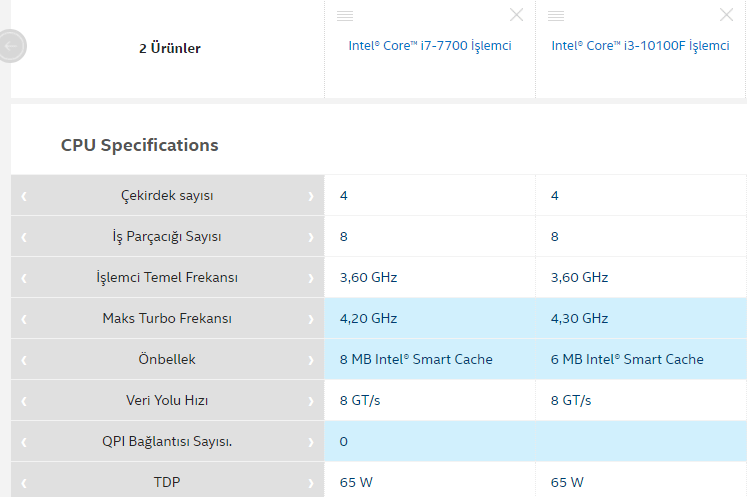The image size is (747, 497).
Task: Click i3-10100F 8 GT/s bus speed
Action: (571, 400)
